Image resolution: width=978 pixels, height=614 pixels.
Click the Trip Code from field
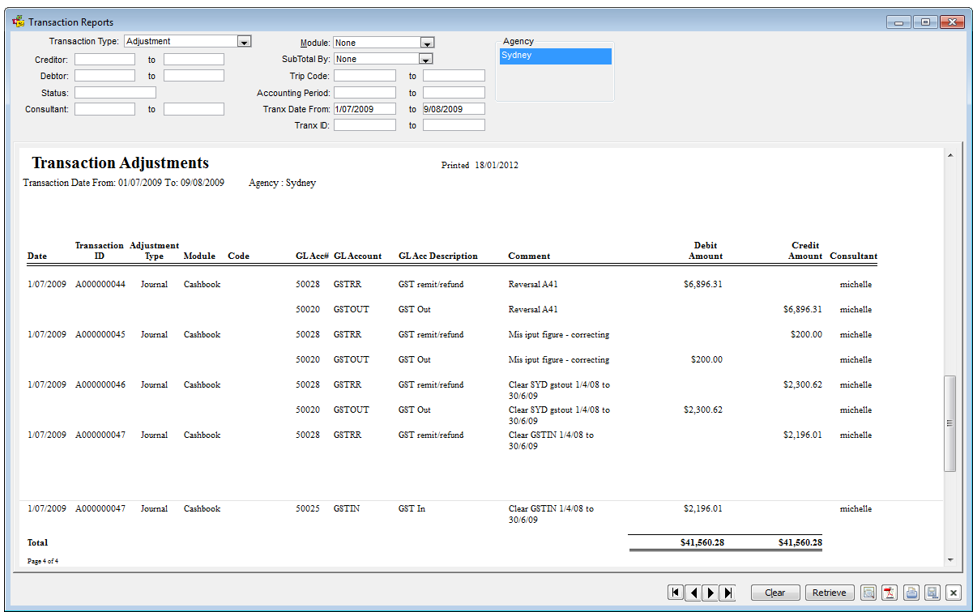(x=365, y=76)
